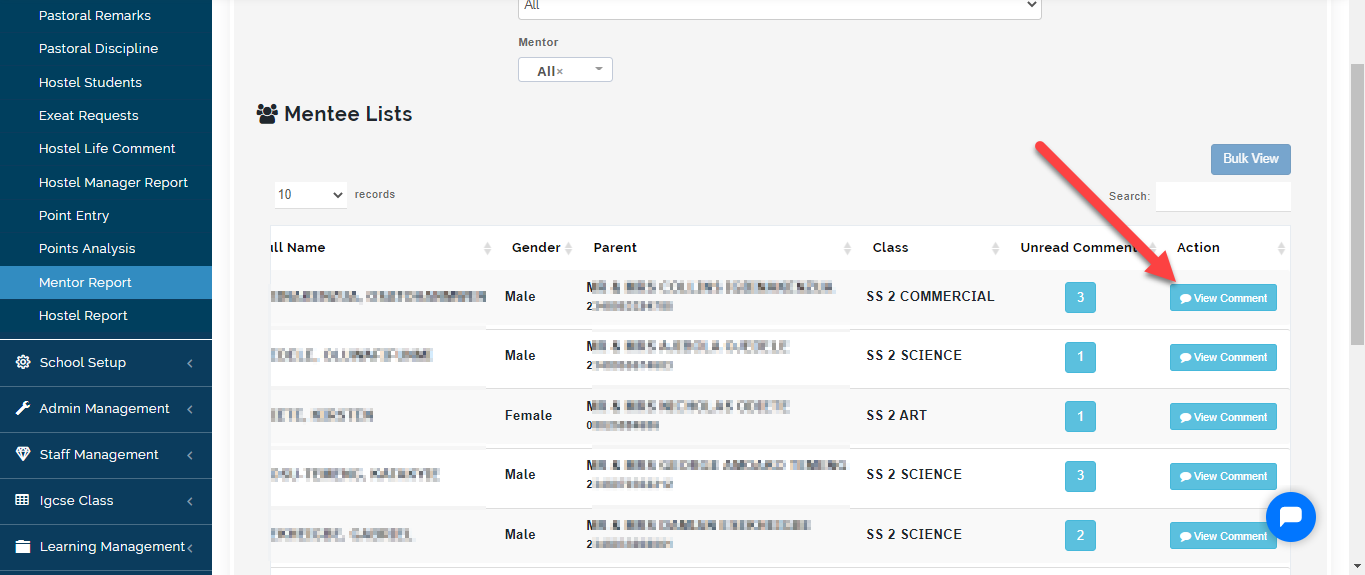The height and width of the screenshot is (575, 1365).
Task: View Comment for SS 2 ART student
Action: click(1223, 417)
